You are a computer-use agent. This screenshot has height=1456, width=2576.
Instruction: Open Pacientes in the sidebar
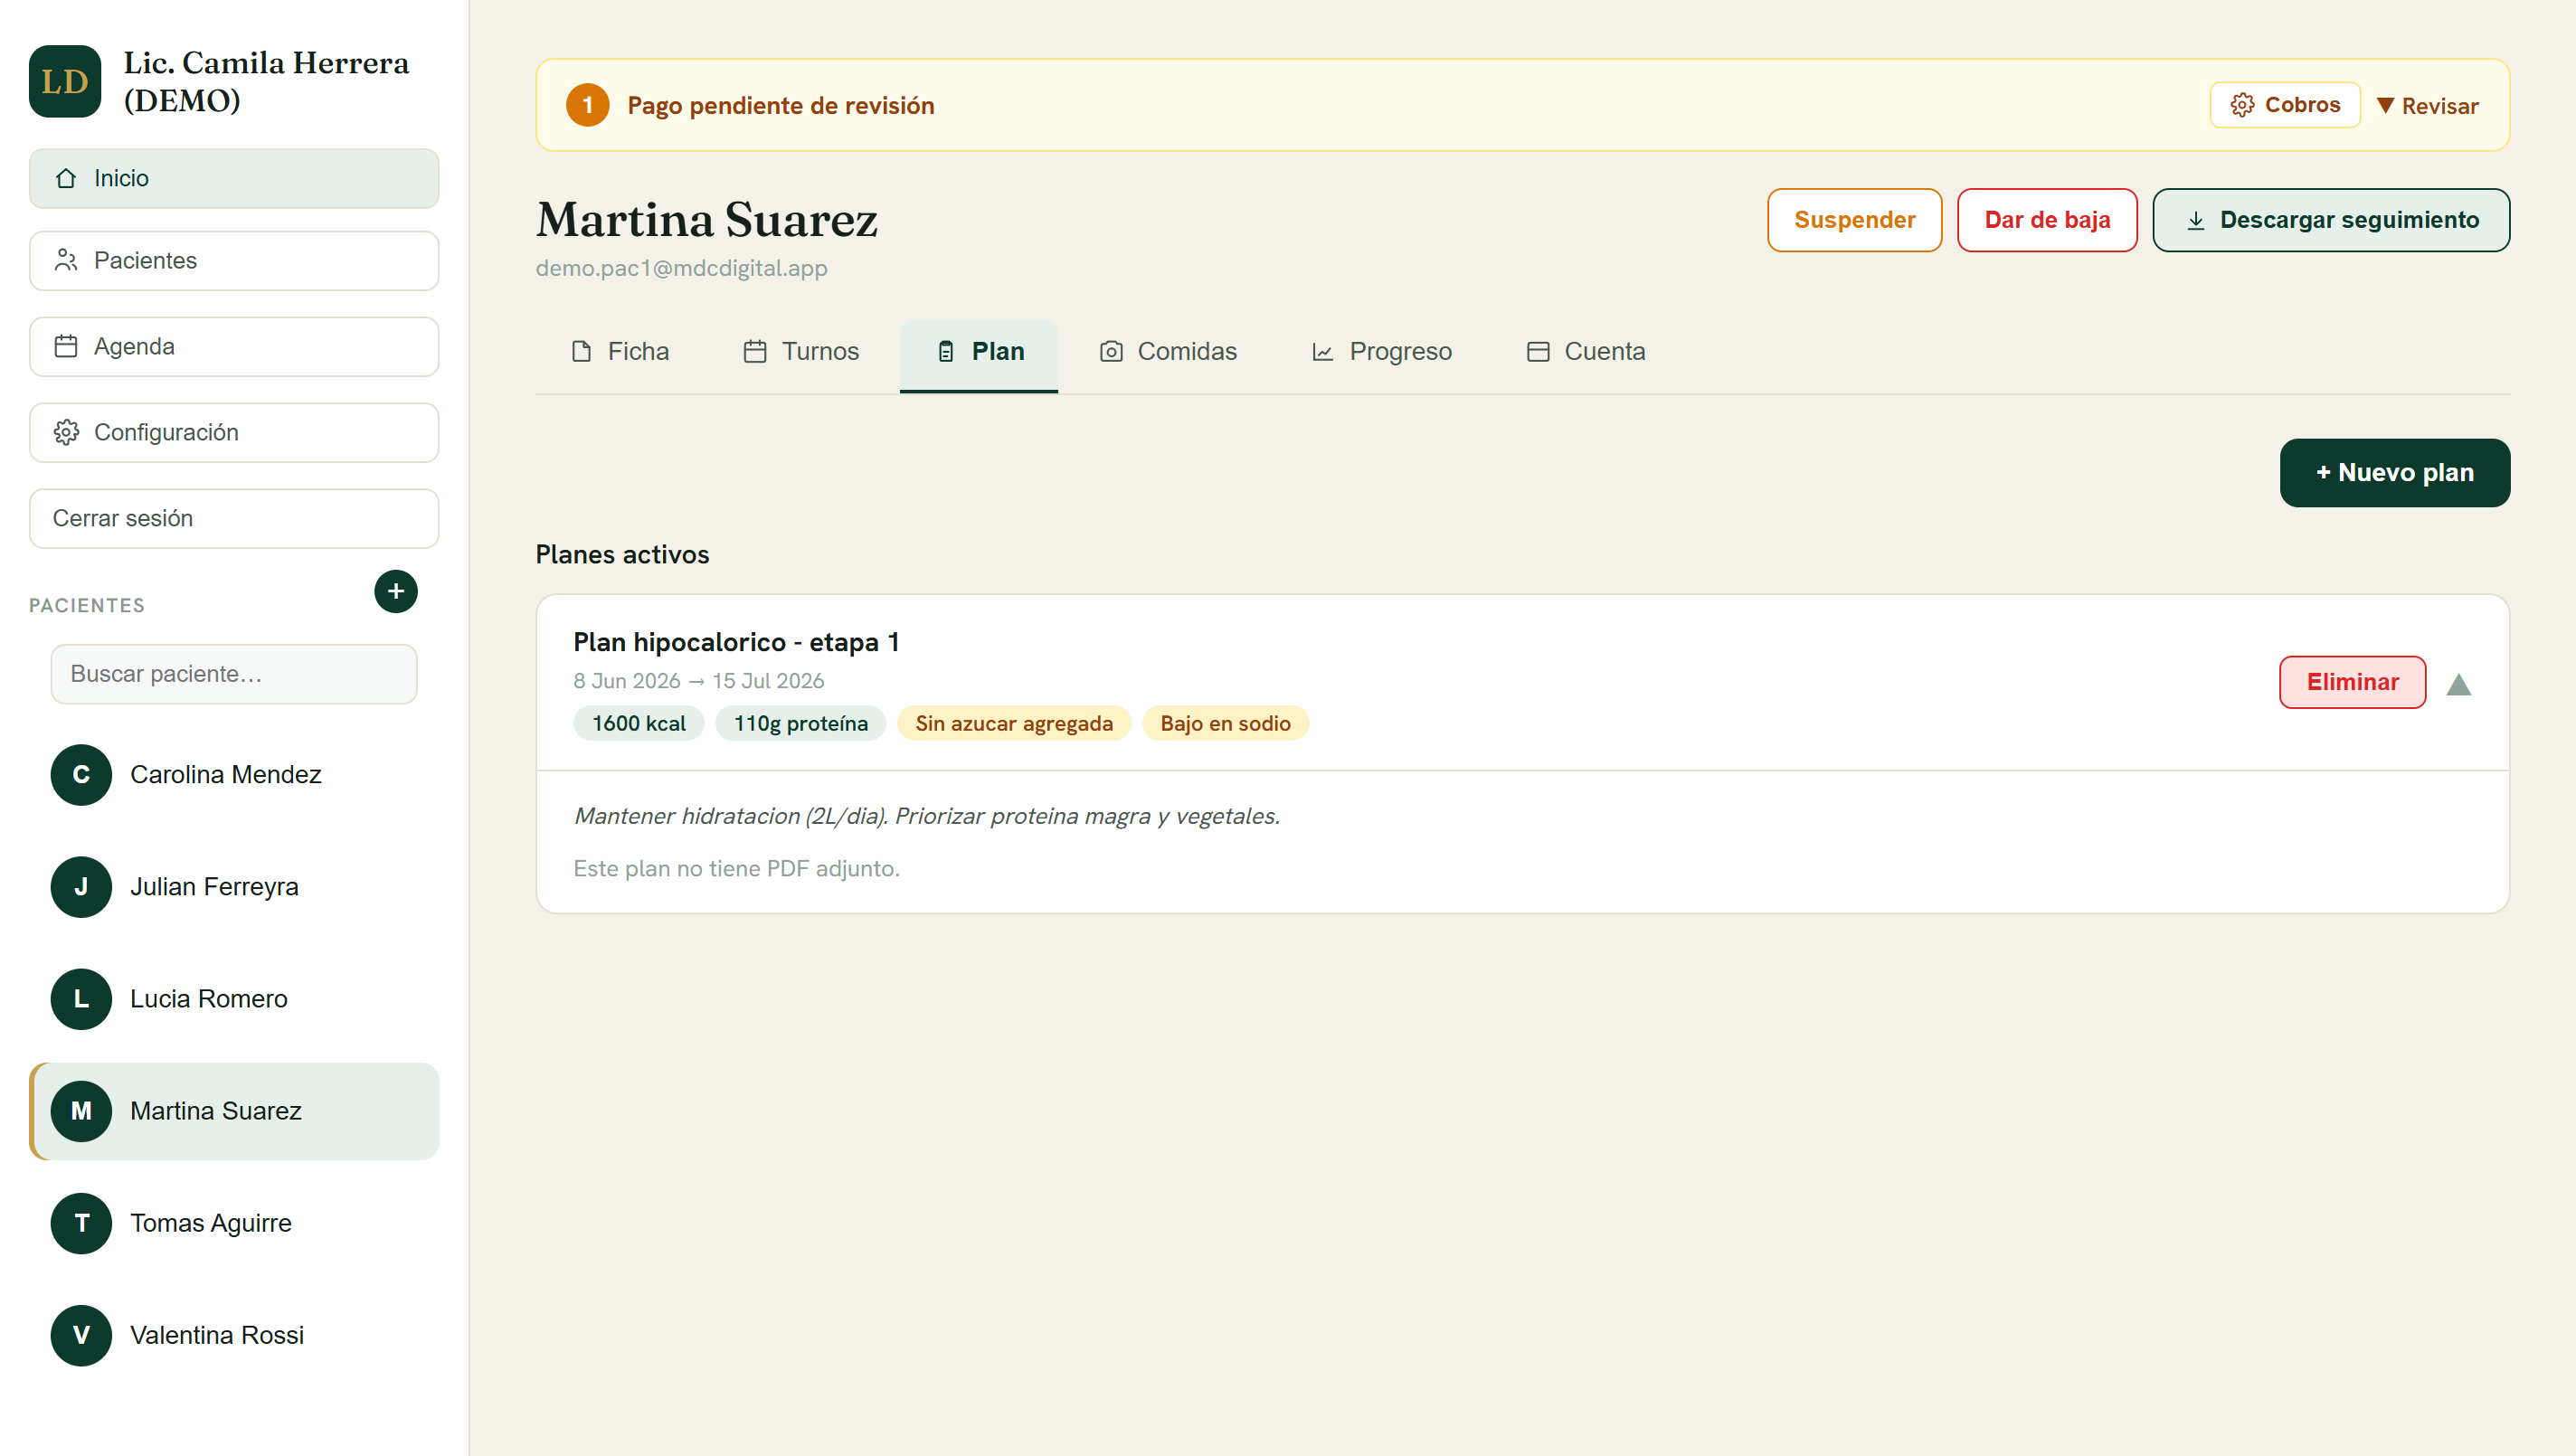pyautogui.click(x=234, y=260)
